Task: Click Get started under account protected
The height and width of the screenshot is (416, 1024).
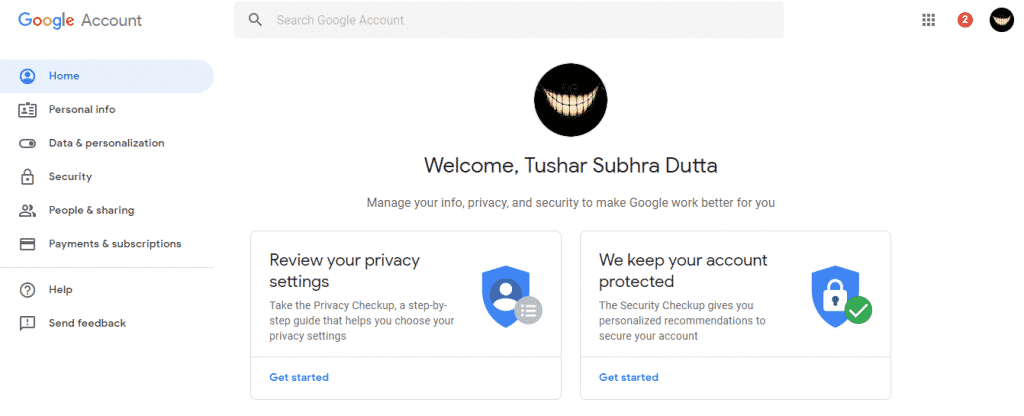Action: 628,377
